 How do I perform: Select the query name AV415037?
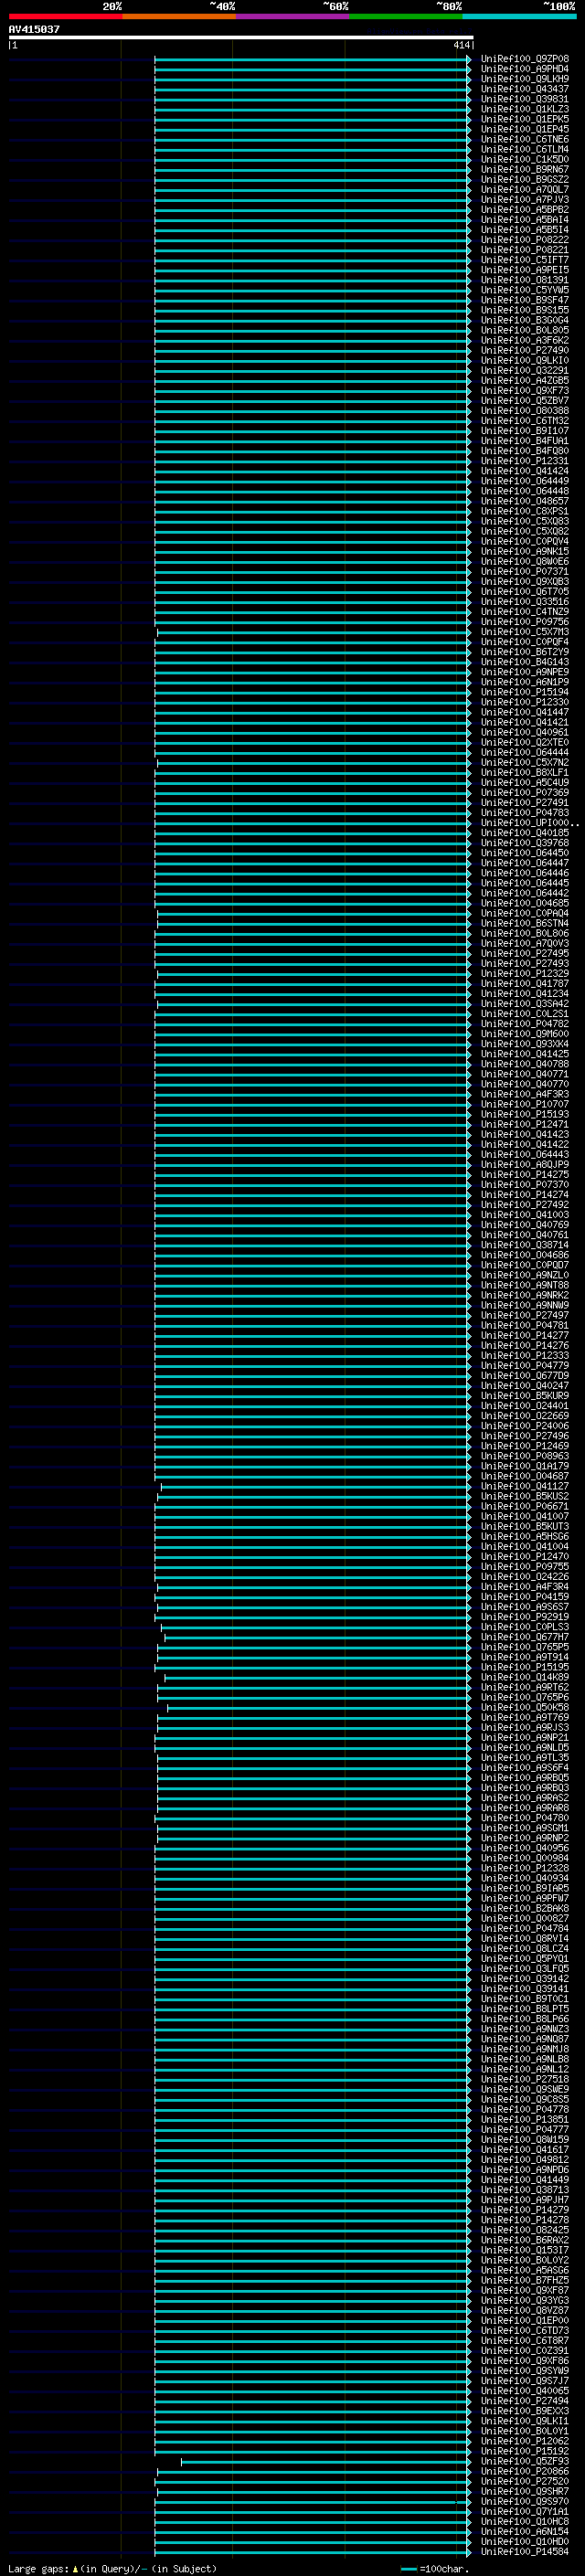[34, 30]
